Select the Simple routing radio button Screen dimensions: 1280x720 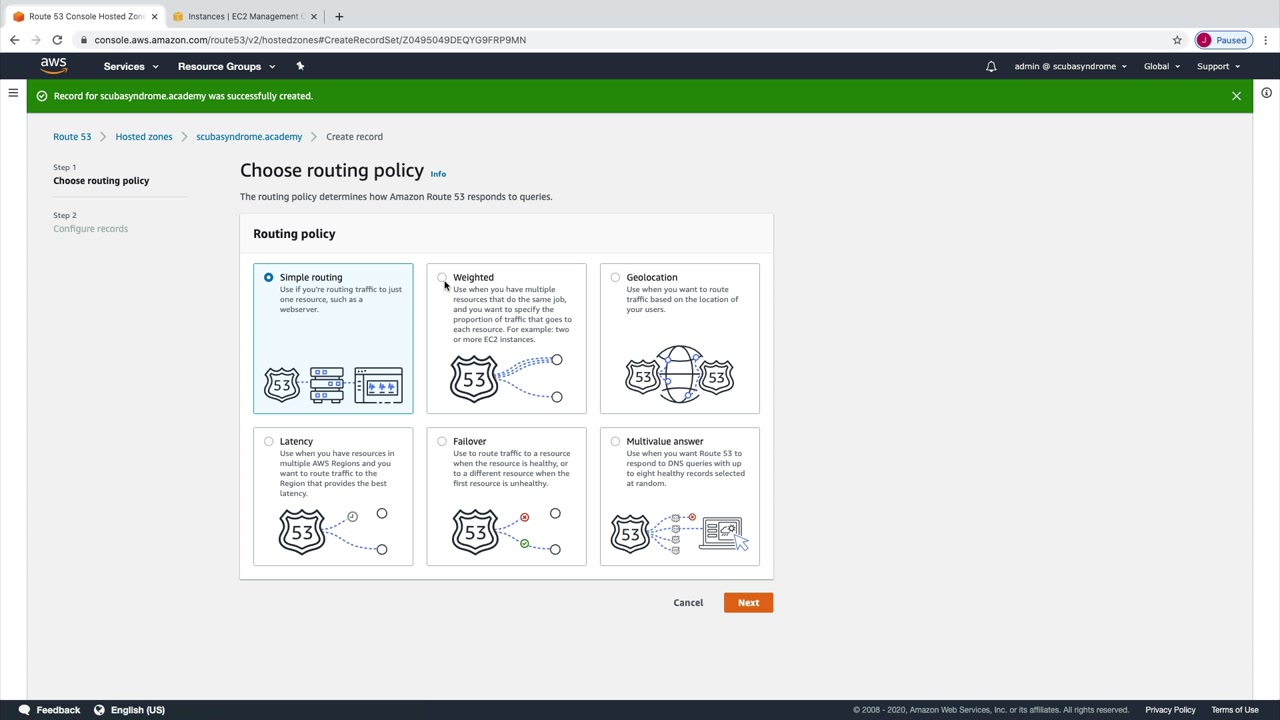268,277
